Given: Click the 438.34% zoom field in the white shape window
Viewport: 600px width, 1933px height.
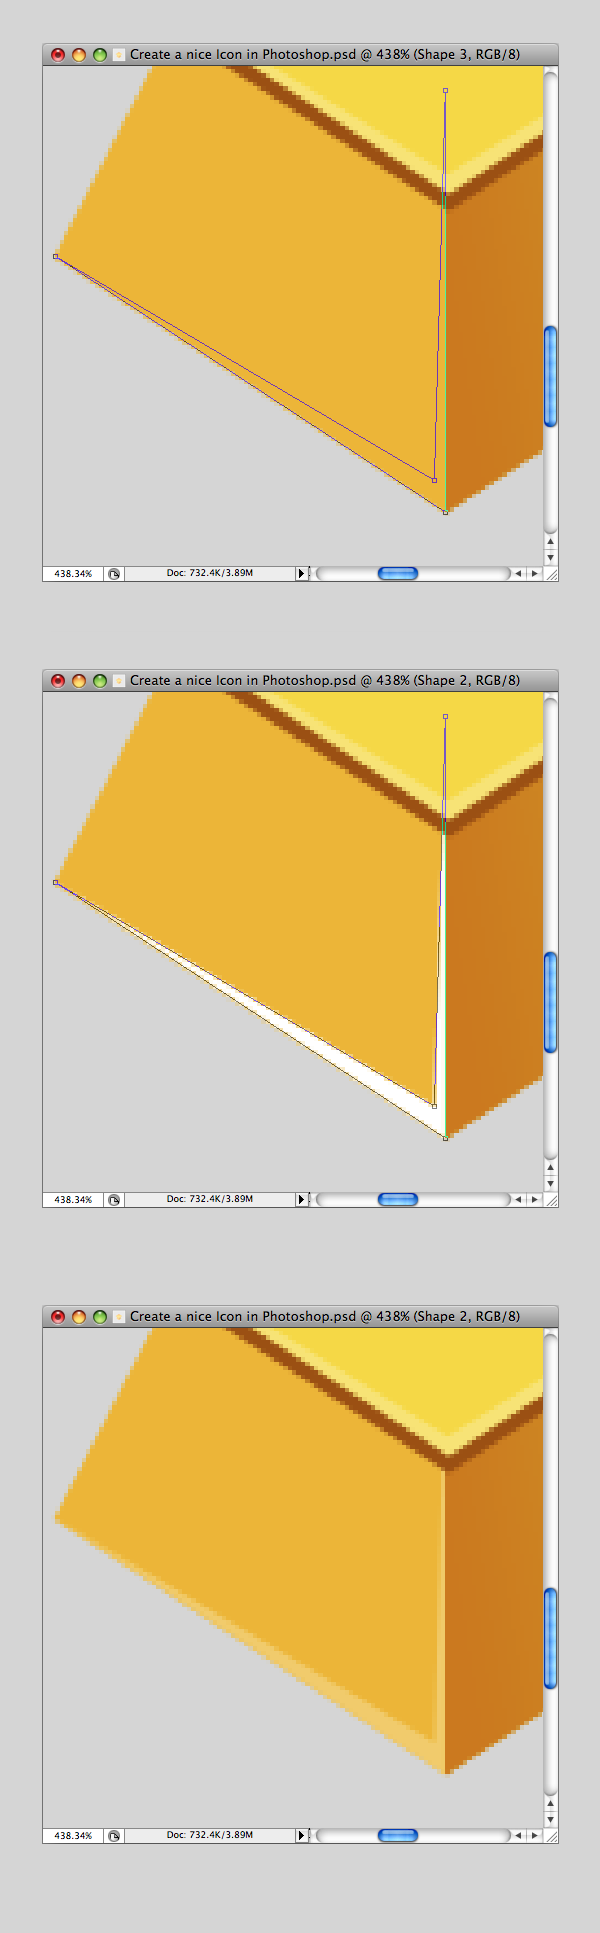Looking at the screenshot, I should tap(73, 1200).
